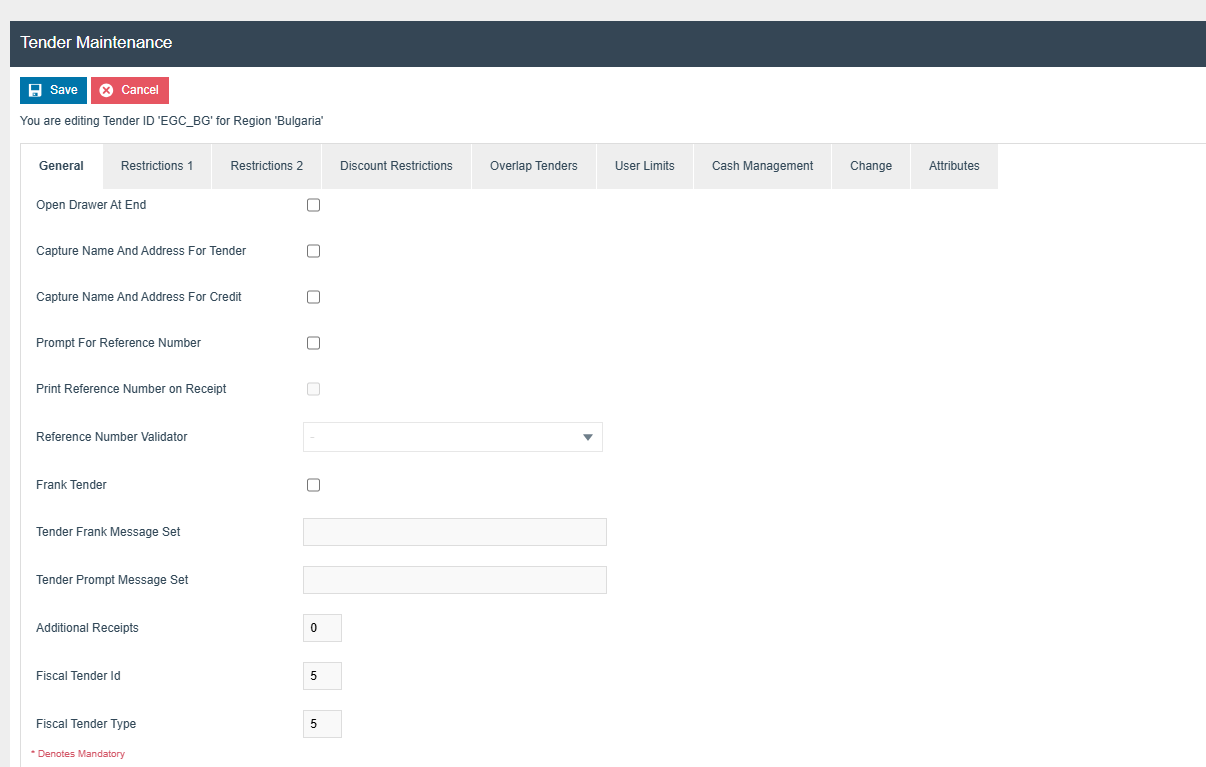Focus the Fiscal Tender Id field
The image size is (1206, 767).
coord(322,676)
